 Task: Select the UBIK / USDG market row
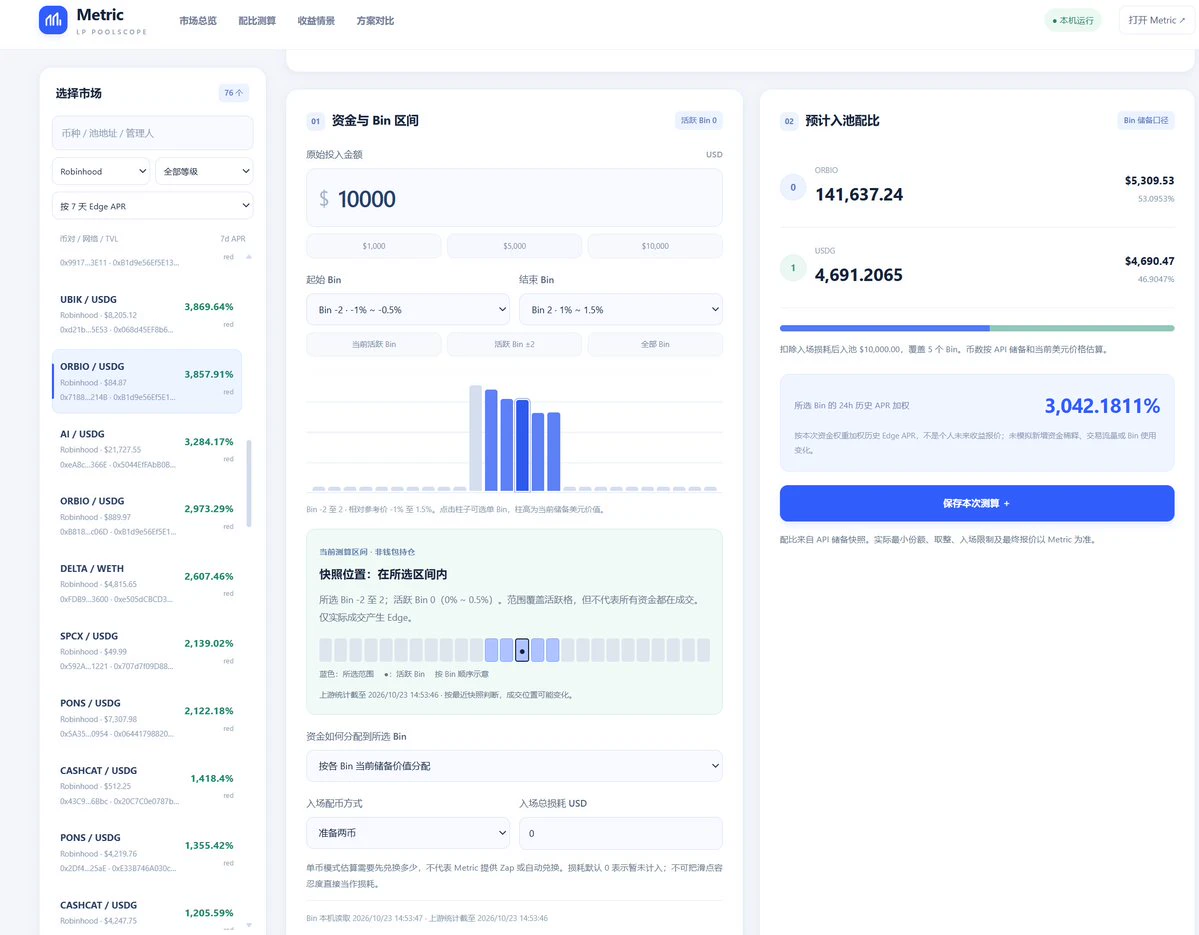click(x=147, y=314)
